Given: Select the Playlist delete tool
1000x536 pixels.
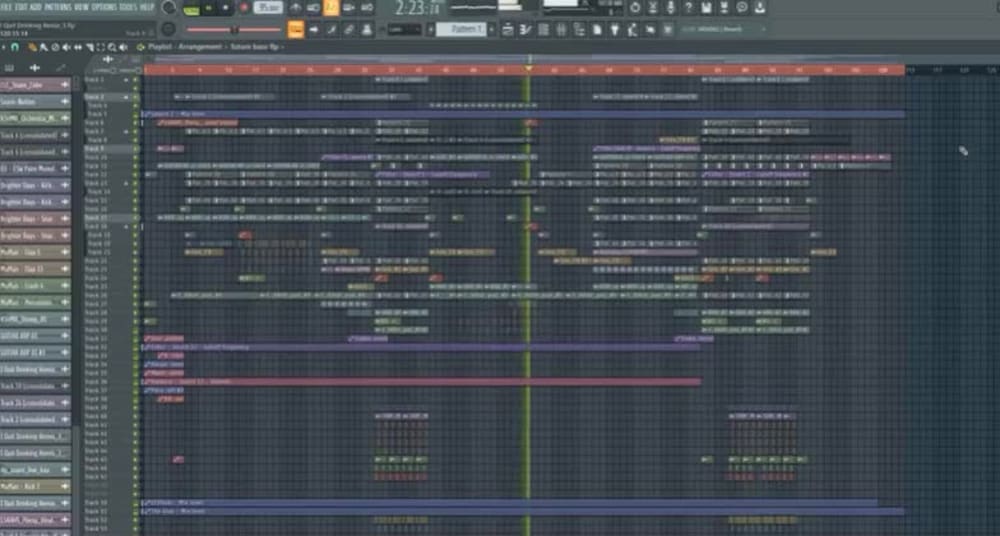Looking at the screenshot, I should (x=55, y=47).
